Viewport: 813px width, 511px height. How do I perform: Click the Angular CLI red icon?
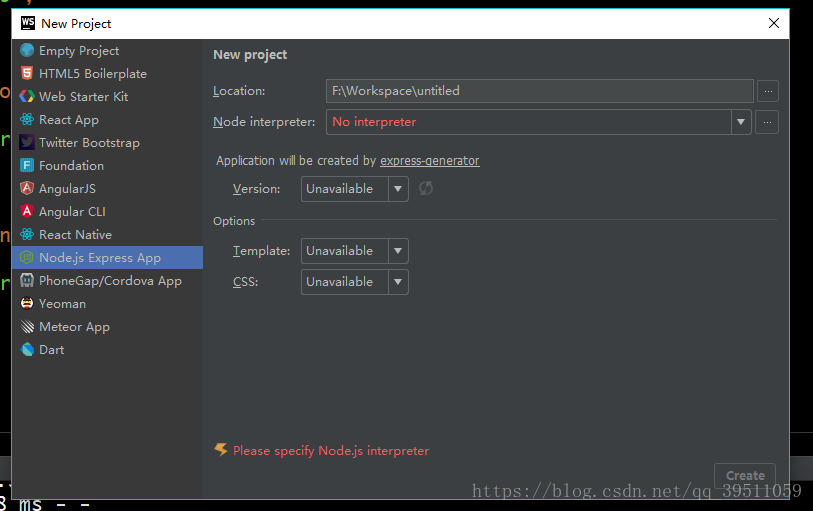27,211
